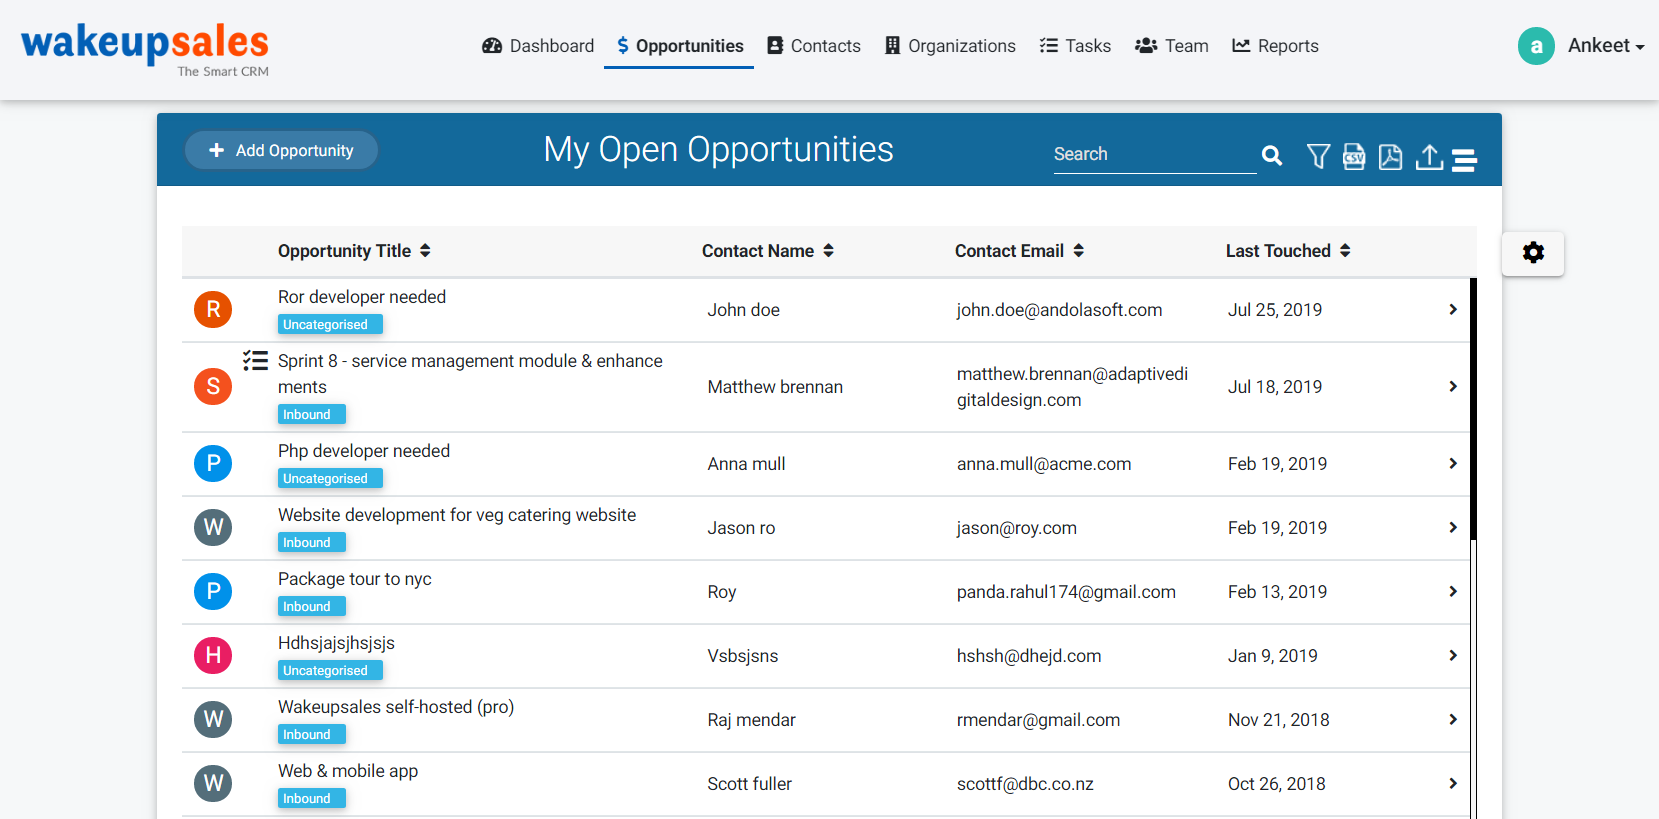Click into the Search input field

pos(1155,155)
